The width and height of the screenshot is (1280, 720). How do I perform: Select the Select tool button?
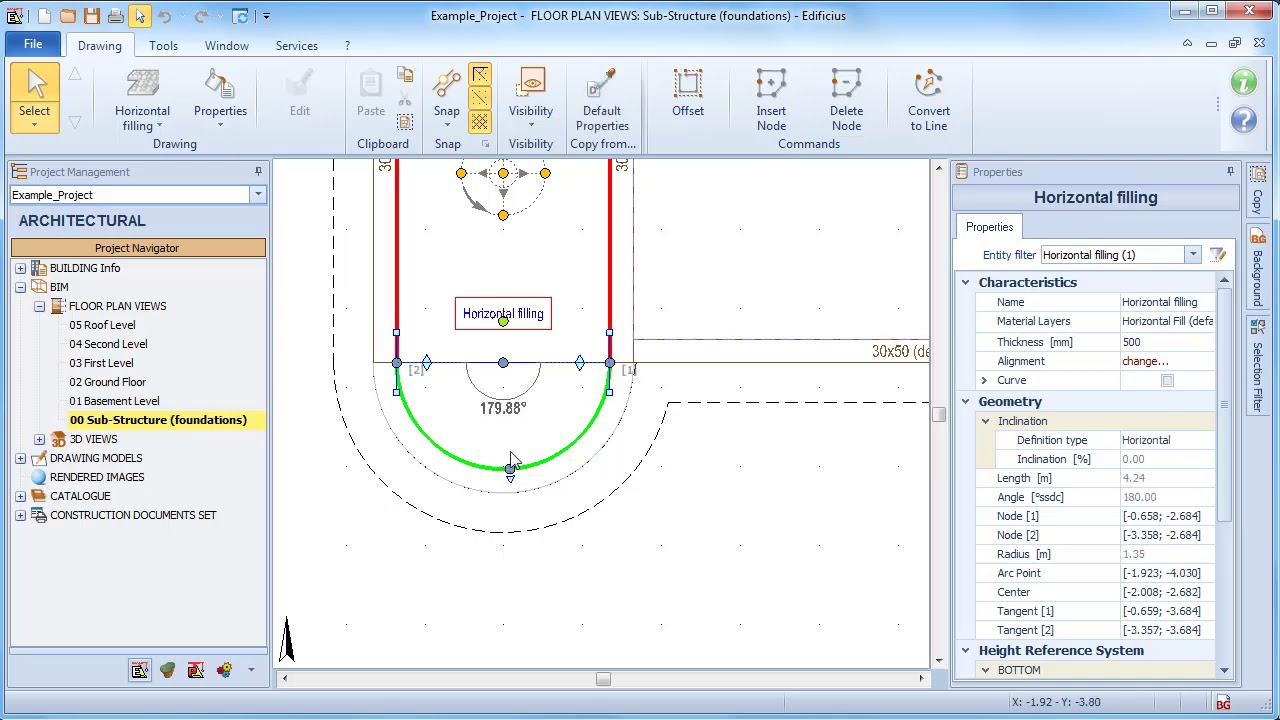pos(34,98)
